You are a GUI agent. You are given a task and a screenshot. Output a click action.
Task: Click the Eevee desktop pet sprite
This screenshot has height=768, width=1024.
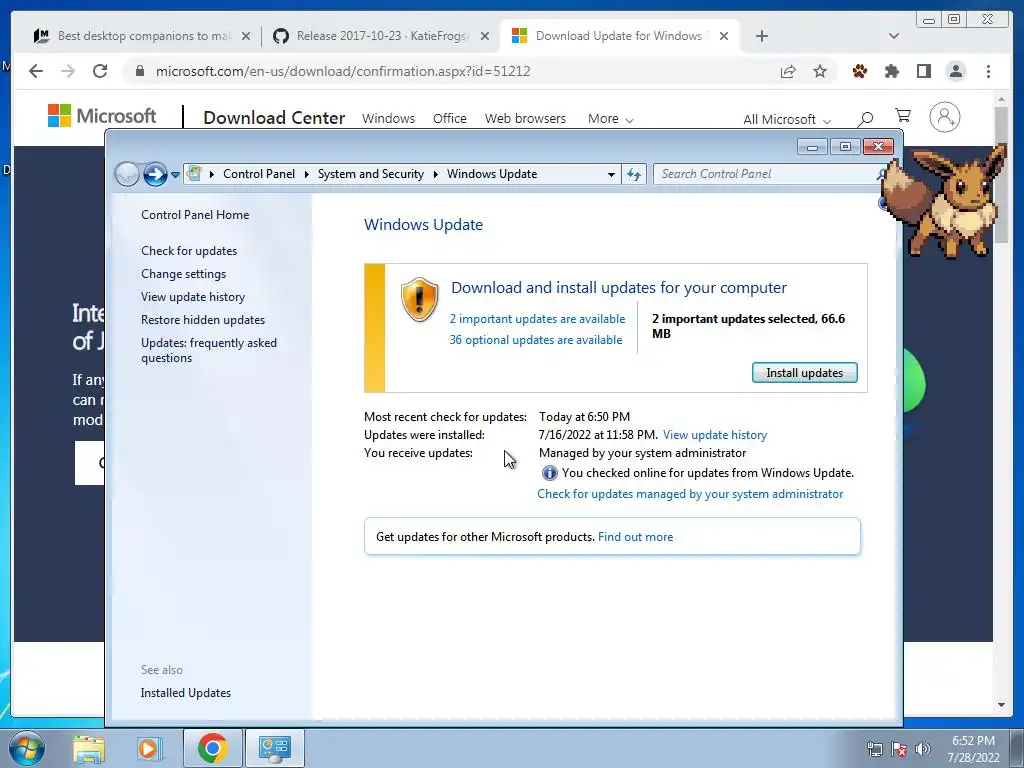point(943,200)
